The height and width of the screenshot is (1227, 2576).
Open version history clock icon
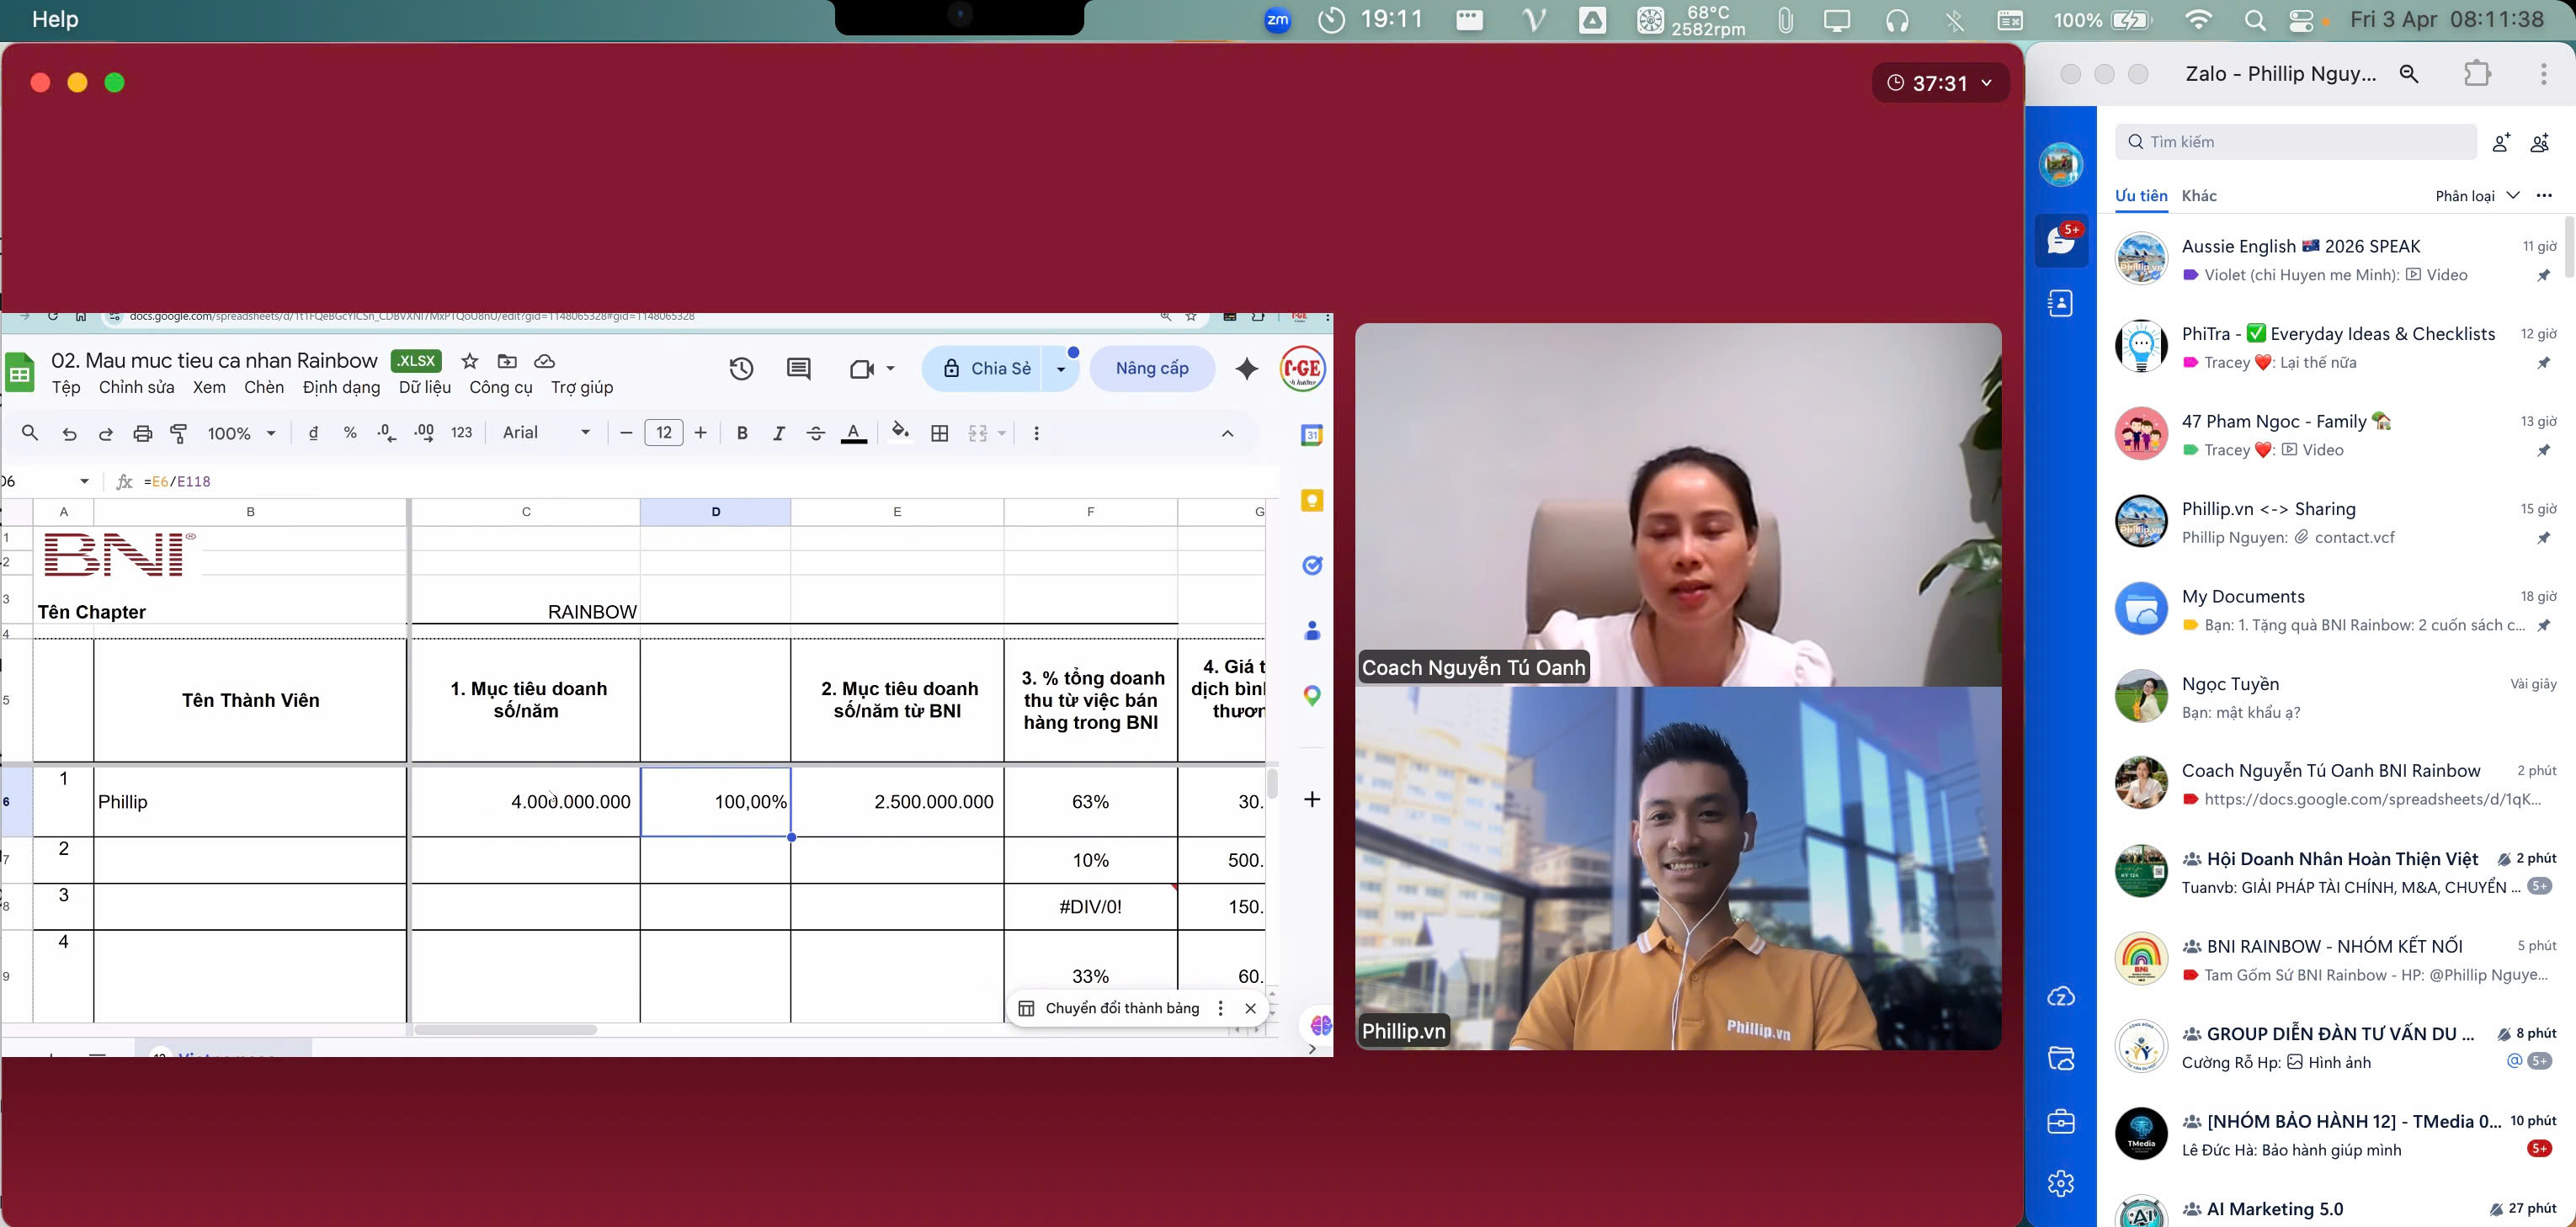[741, 369]
